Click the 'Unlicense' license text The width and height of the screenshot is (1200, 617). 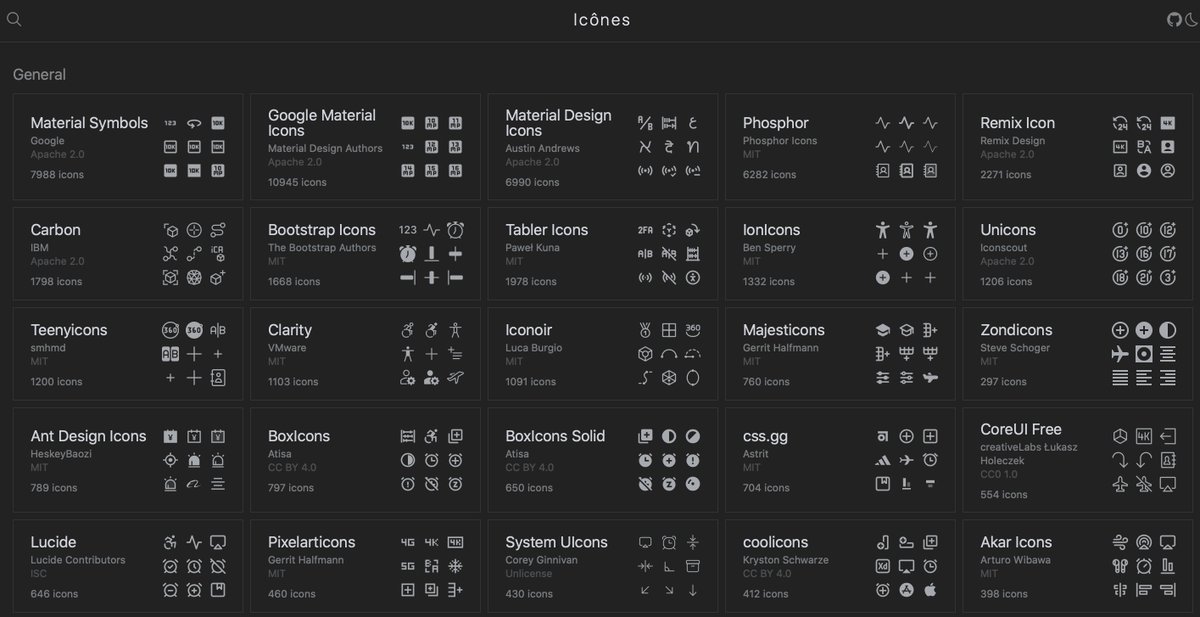coord(528,574)
